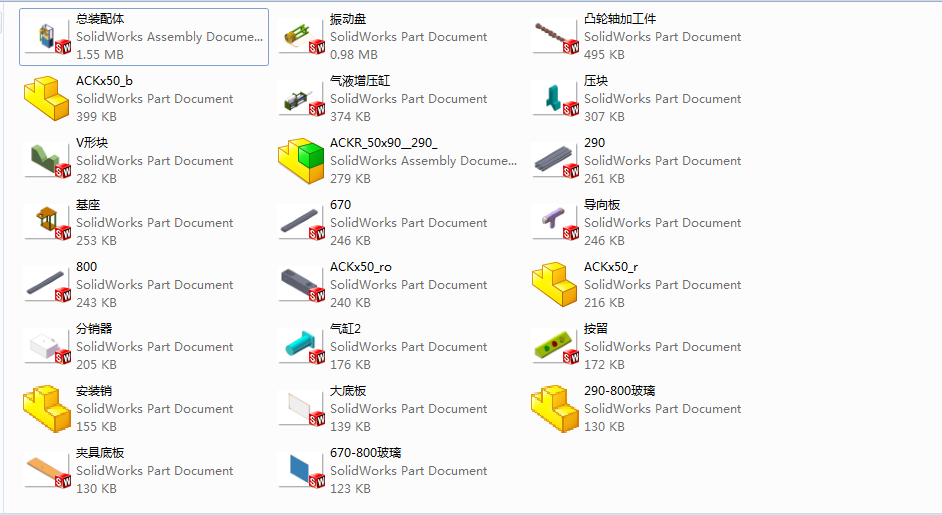Click the file name ACKx50_ro

click(360, 266)
